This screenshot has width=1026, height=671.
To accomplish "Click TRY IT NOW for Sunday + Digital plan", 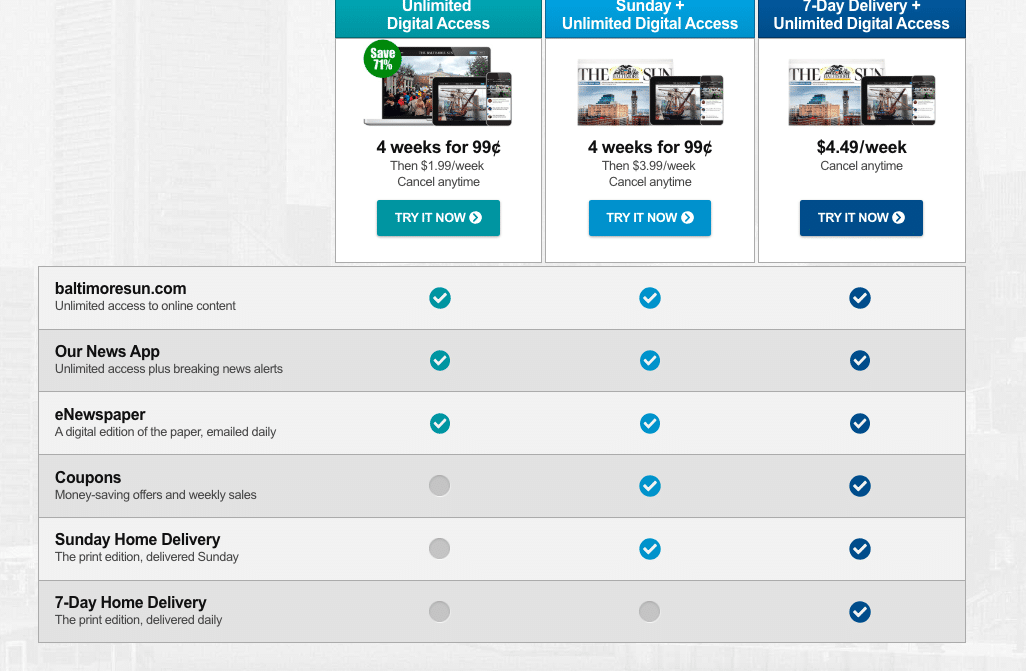I will coord(650,218).
